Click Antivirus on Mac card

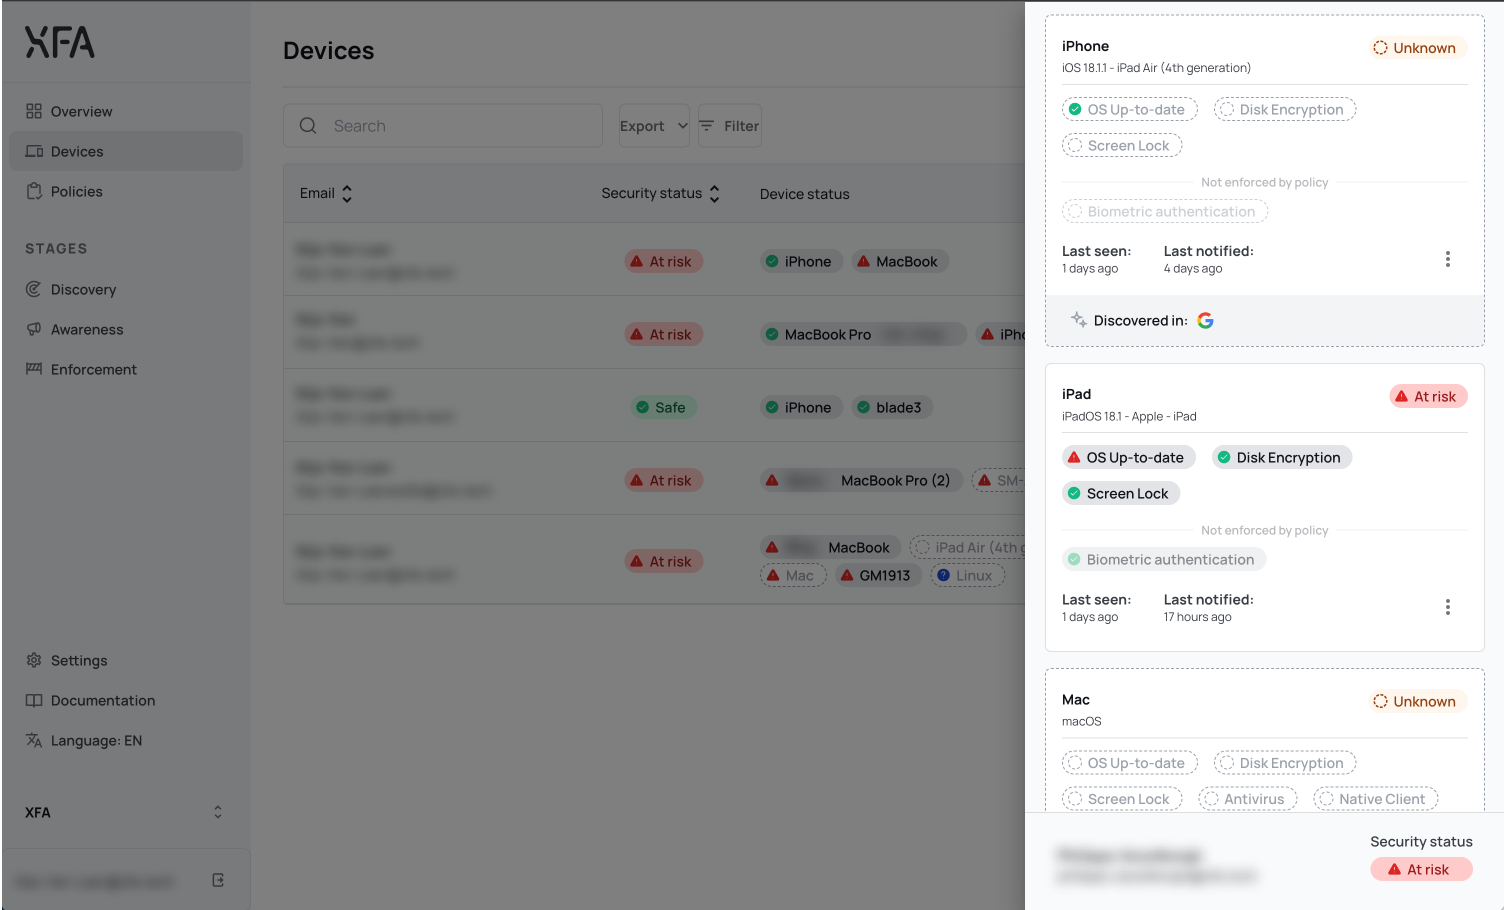(1247, 799)
